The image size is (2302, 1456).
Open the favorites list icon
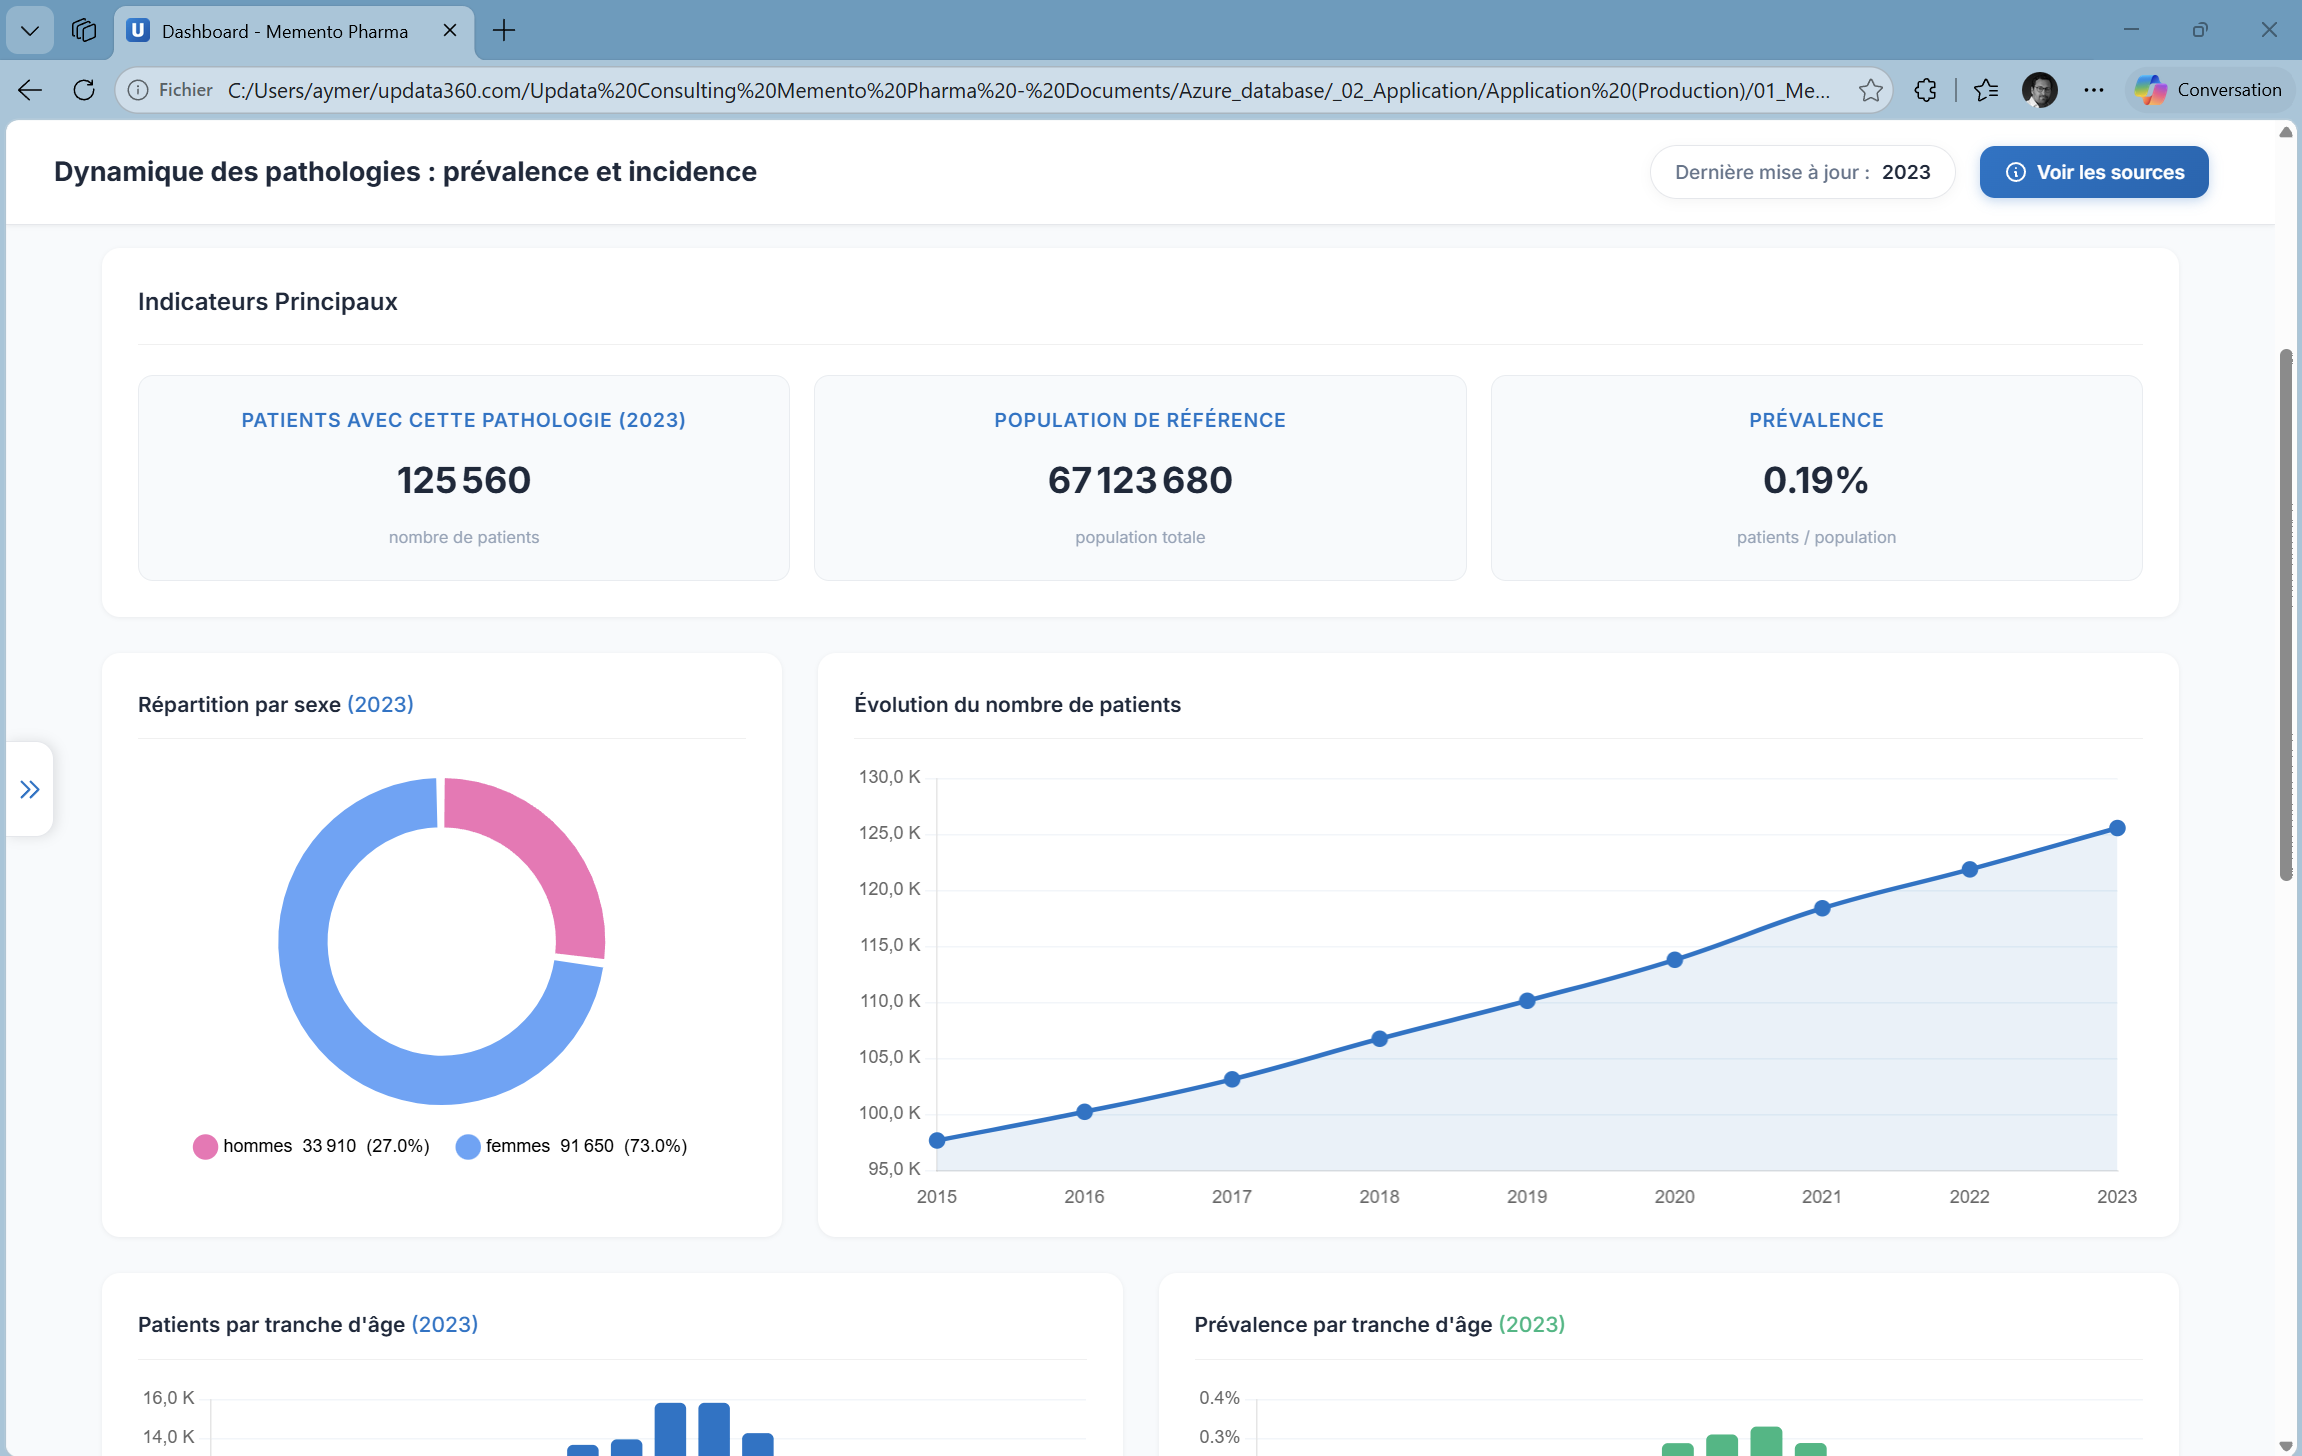[x=1986, y=90]
